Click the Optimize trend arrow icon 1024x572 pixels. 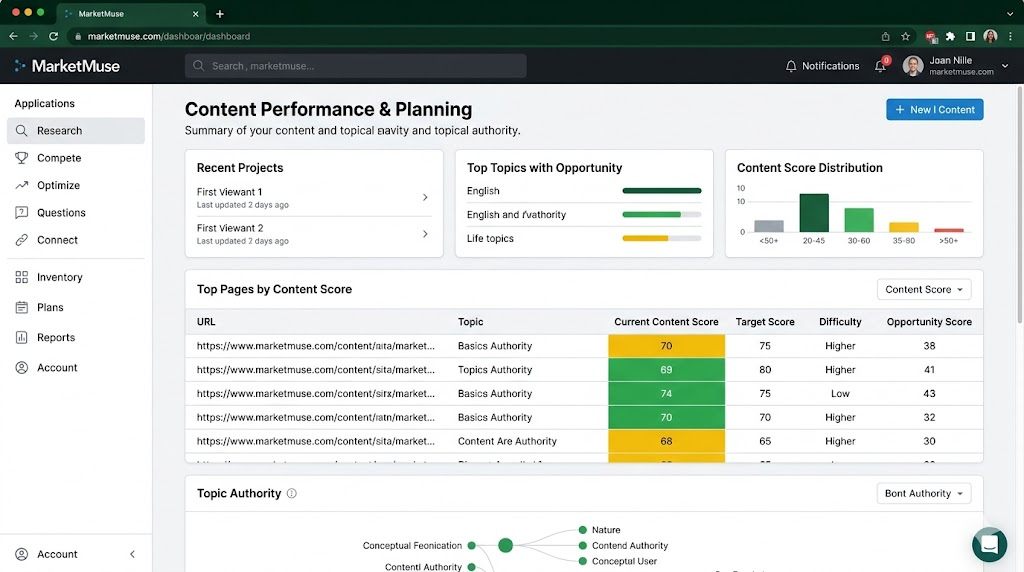[x=22, y=185]
